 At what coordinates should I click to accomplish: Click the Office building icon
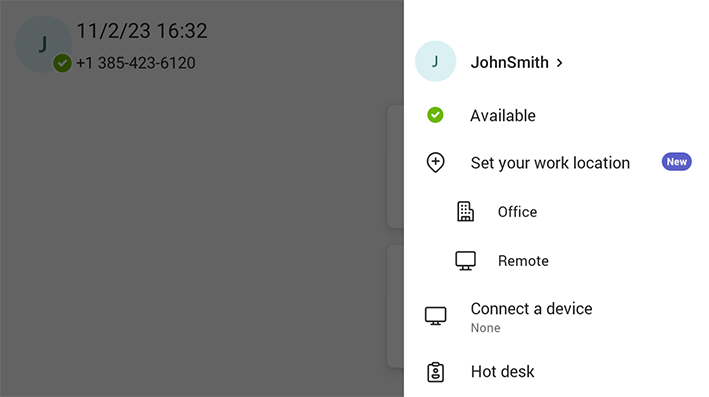point(465,211)
